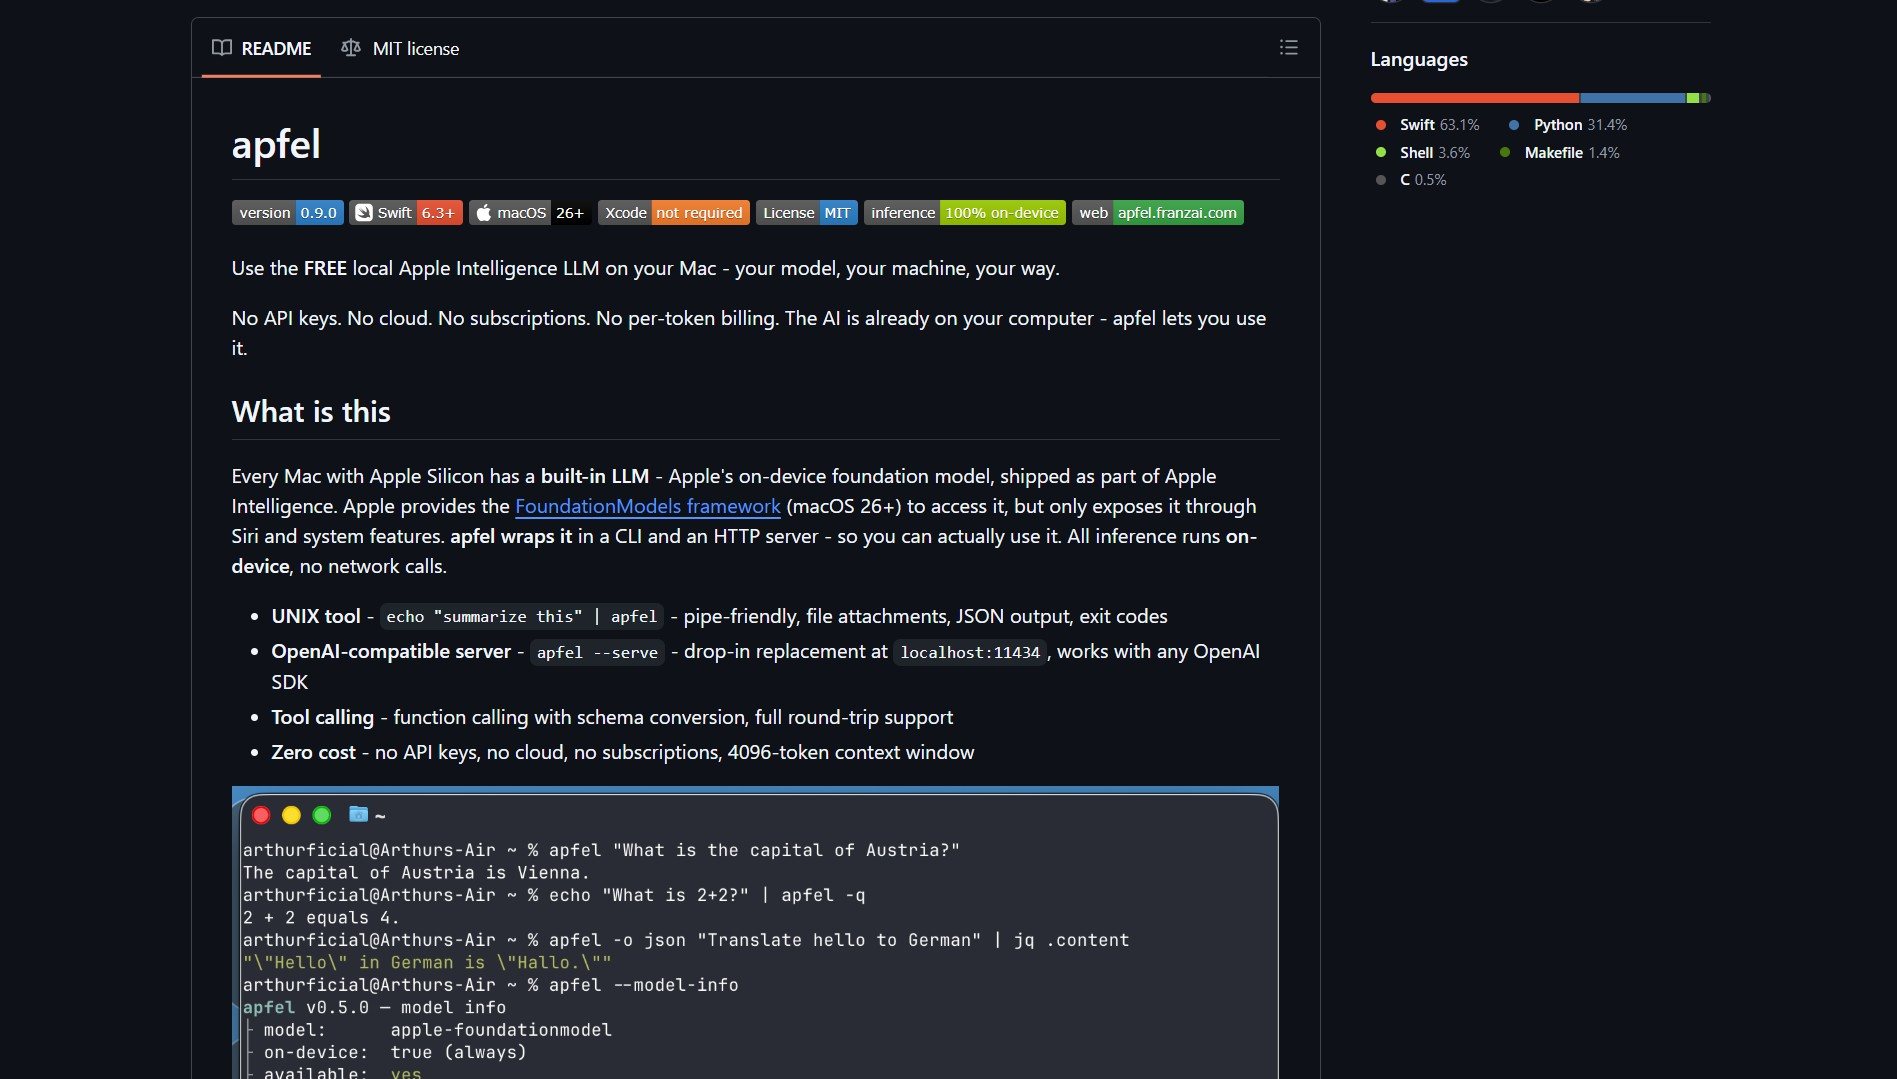Click the folder icon in terminal title bar
Screen dimensions: 1897x1079
click(x=357, y=815)
